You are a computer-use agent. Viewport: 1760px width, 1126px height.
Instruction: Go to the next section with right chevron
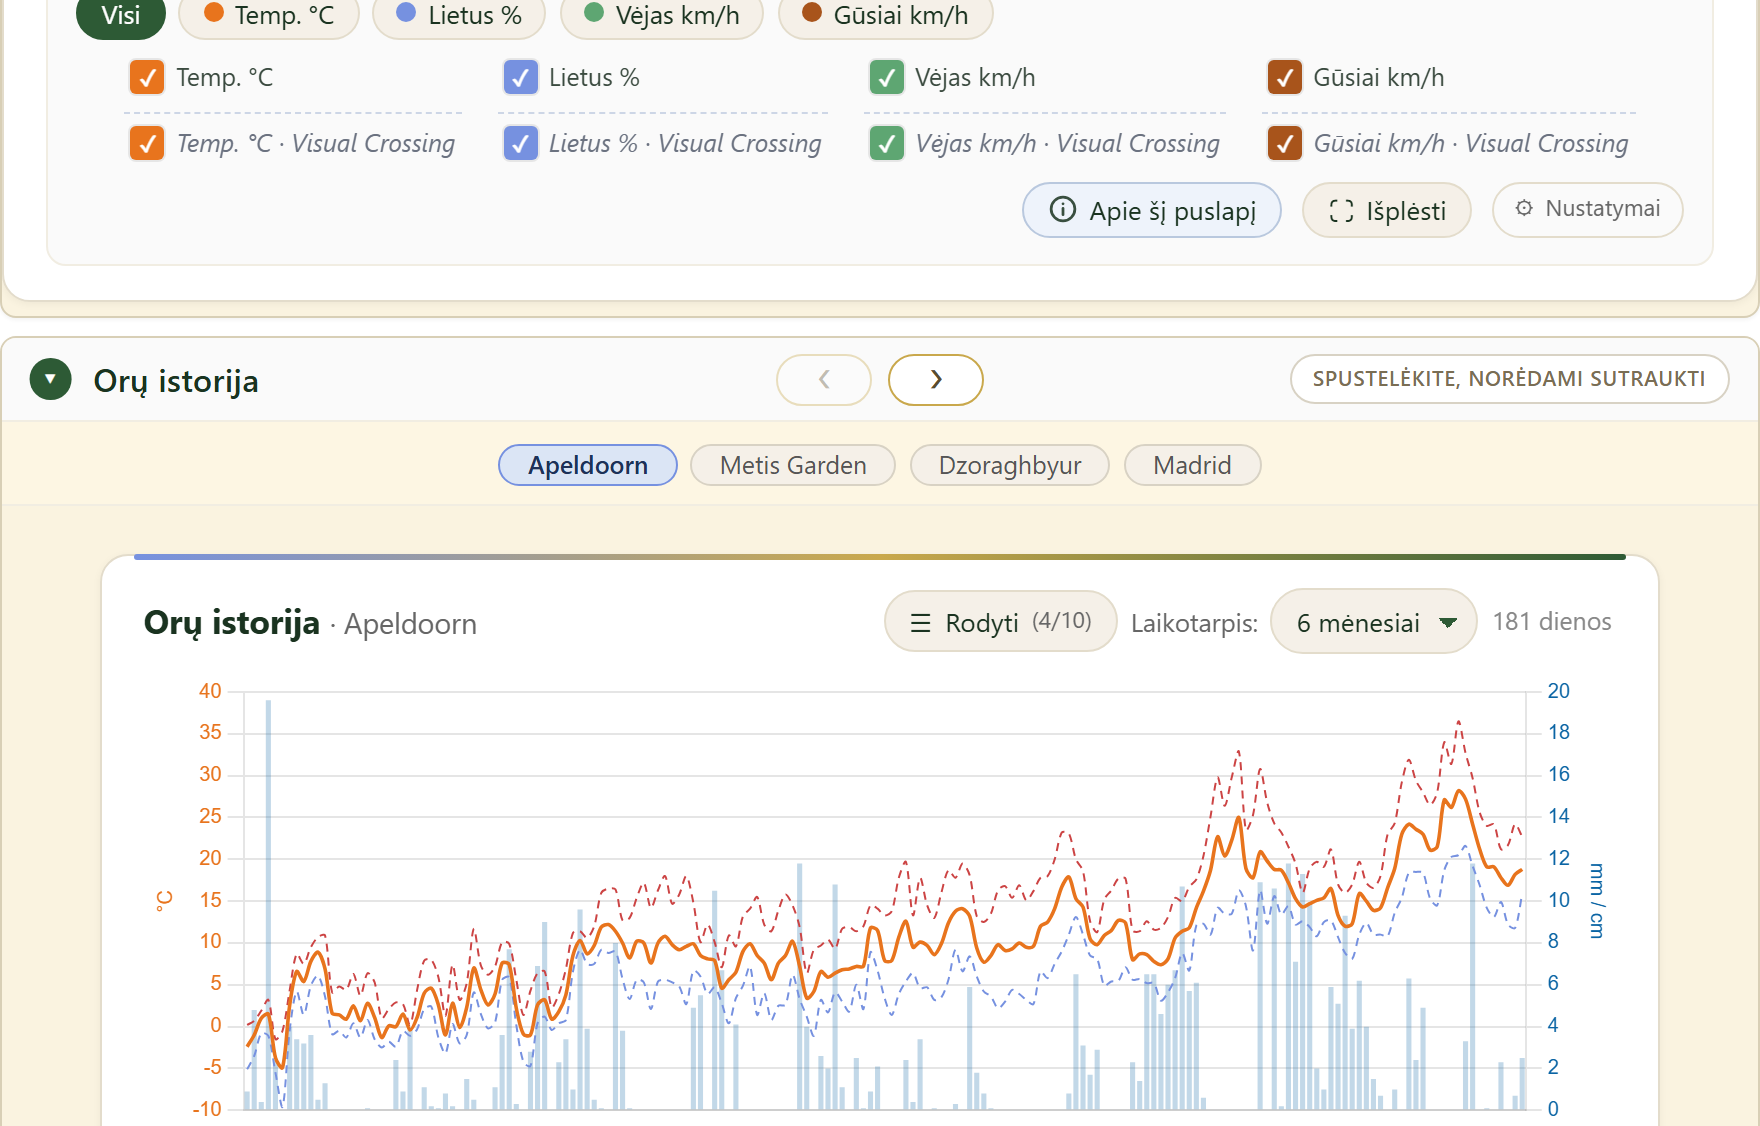[x=936, y=380]
